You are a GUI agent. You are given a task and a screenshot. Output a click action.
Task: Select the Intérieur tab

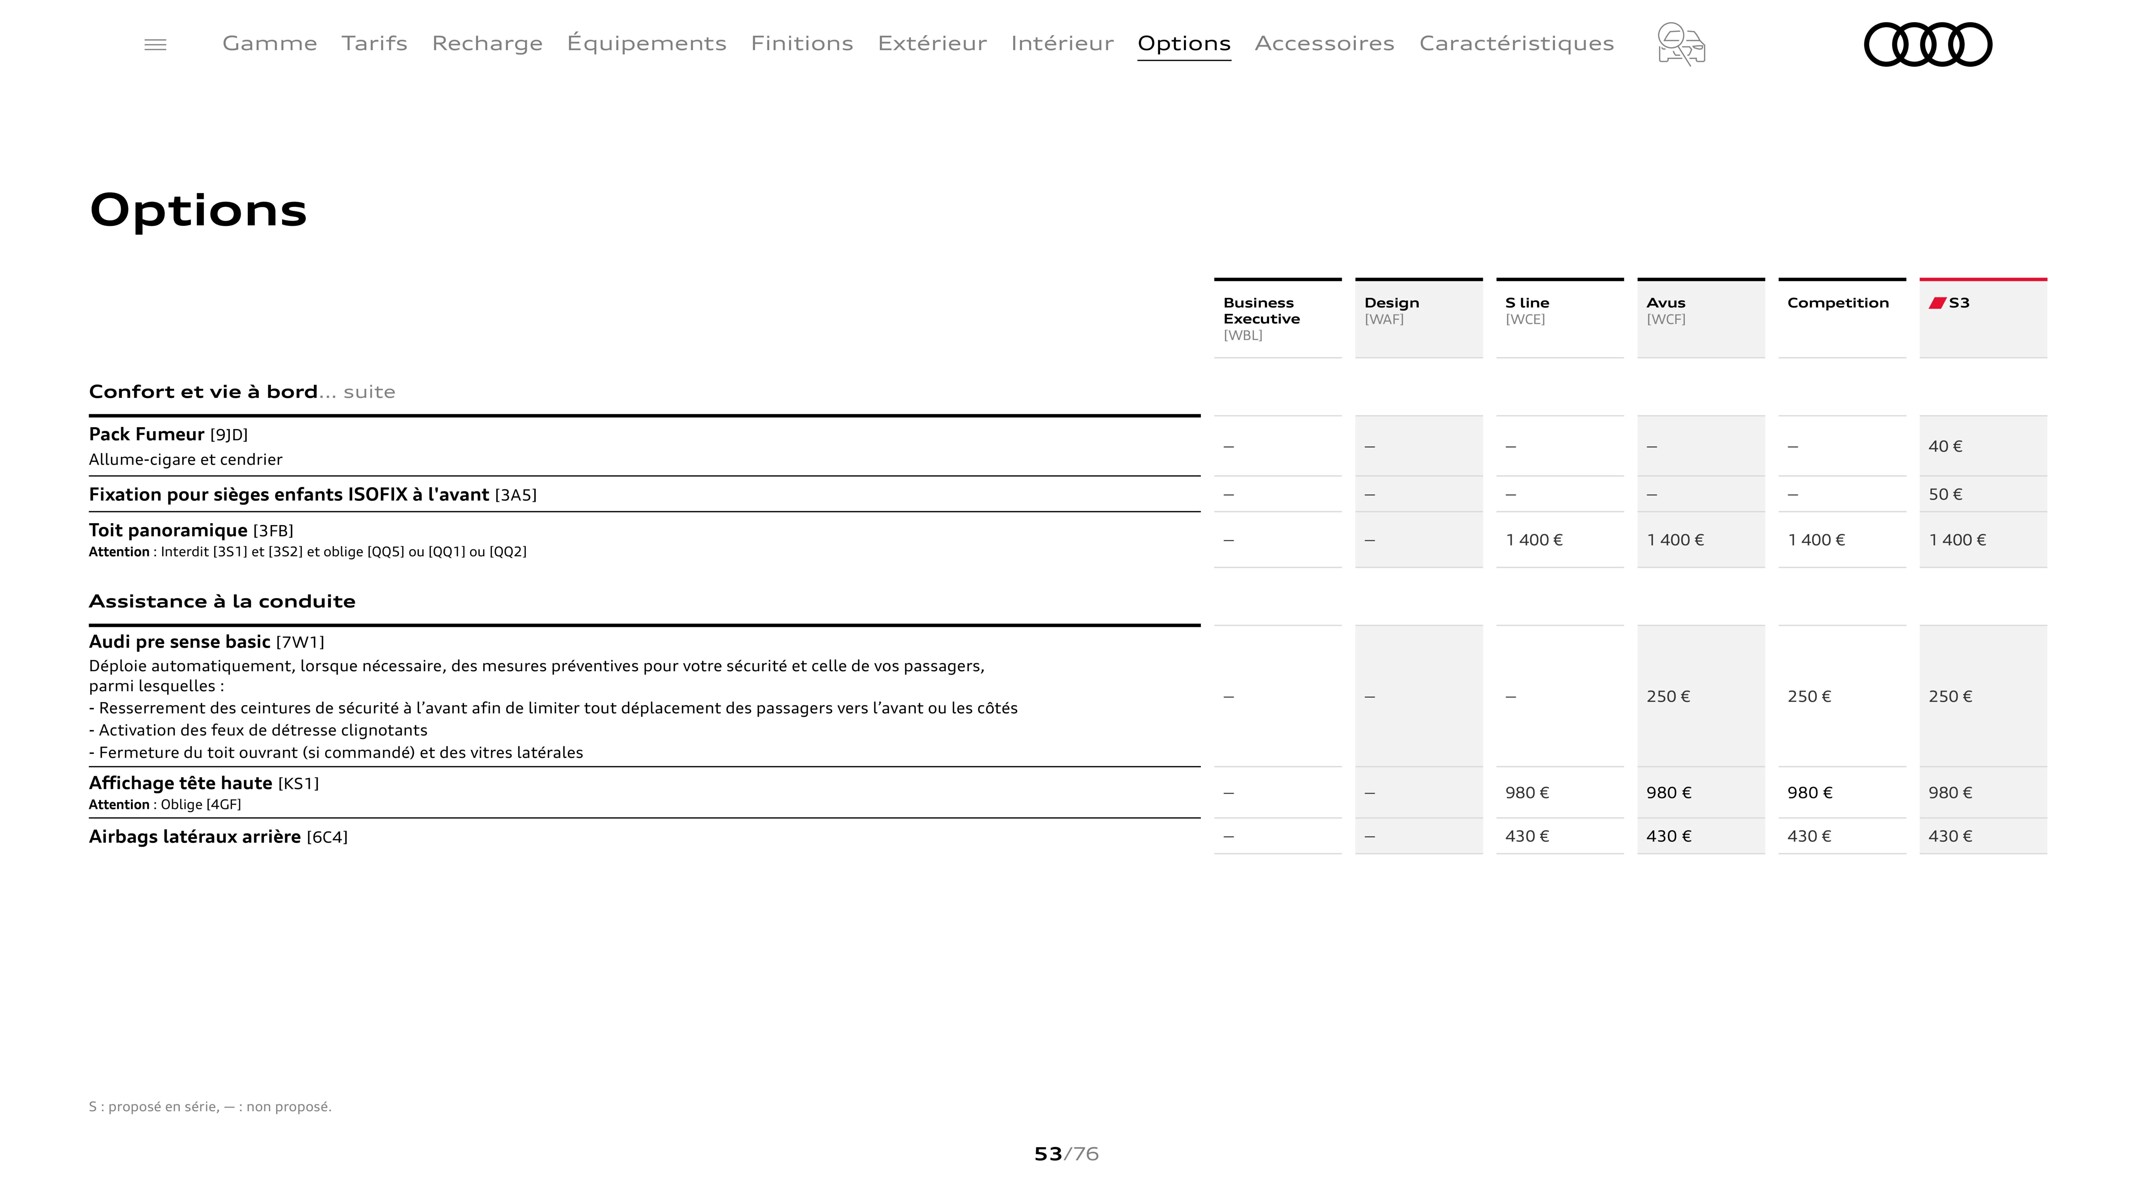pos(1062,43)
